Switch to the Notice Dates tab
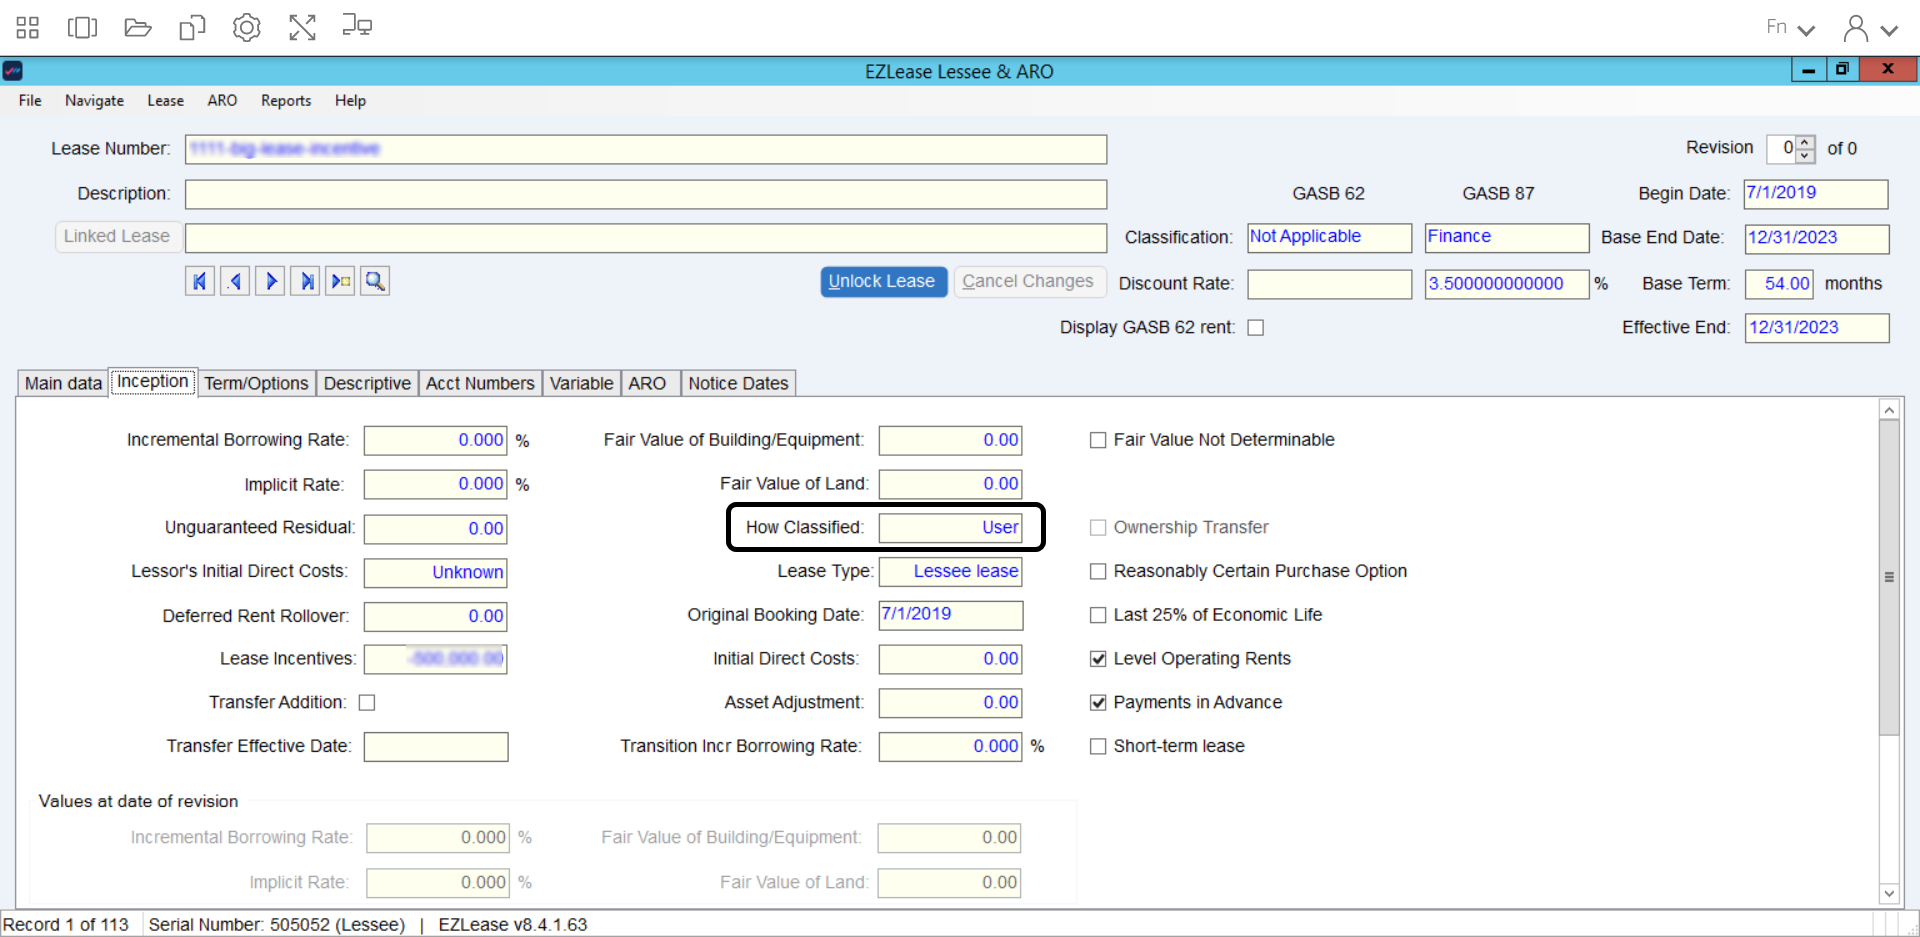 pos(738,383)
